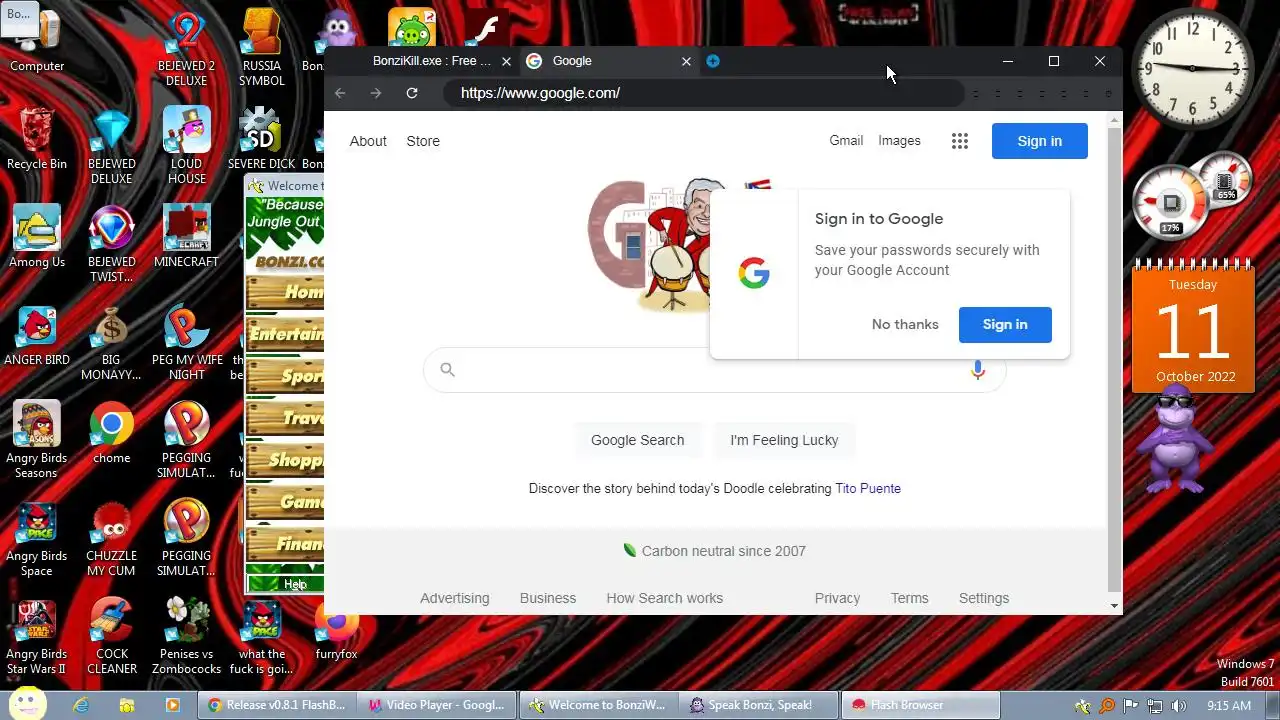Open the Images link
The image size is (1280, 720).
coord(899,141)
